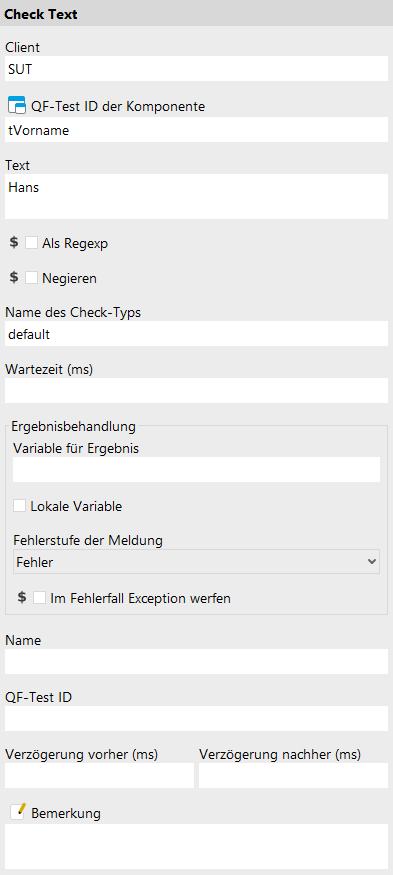The width and height of the screenshot is (393, 875).
Task: Select the Name des Check-Typs field
Action: click(196, 334)
